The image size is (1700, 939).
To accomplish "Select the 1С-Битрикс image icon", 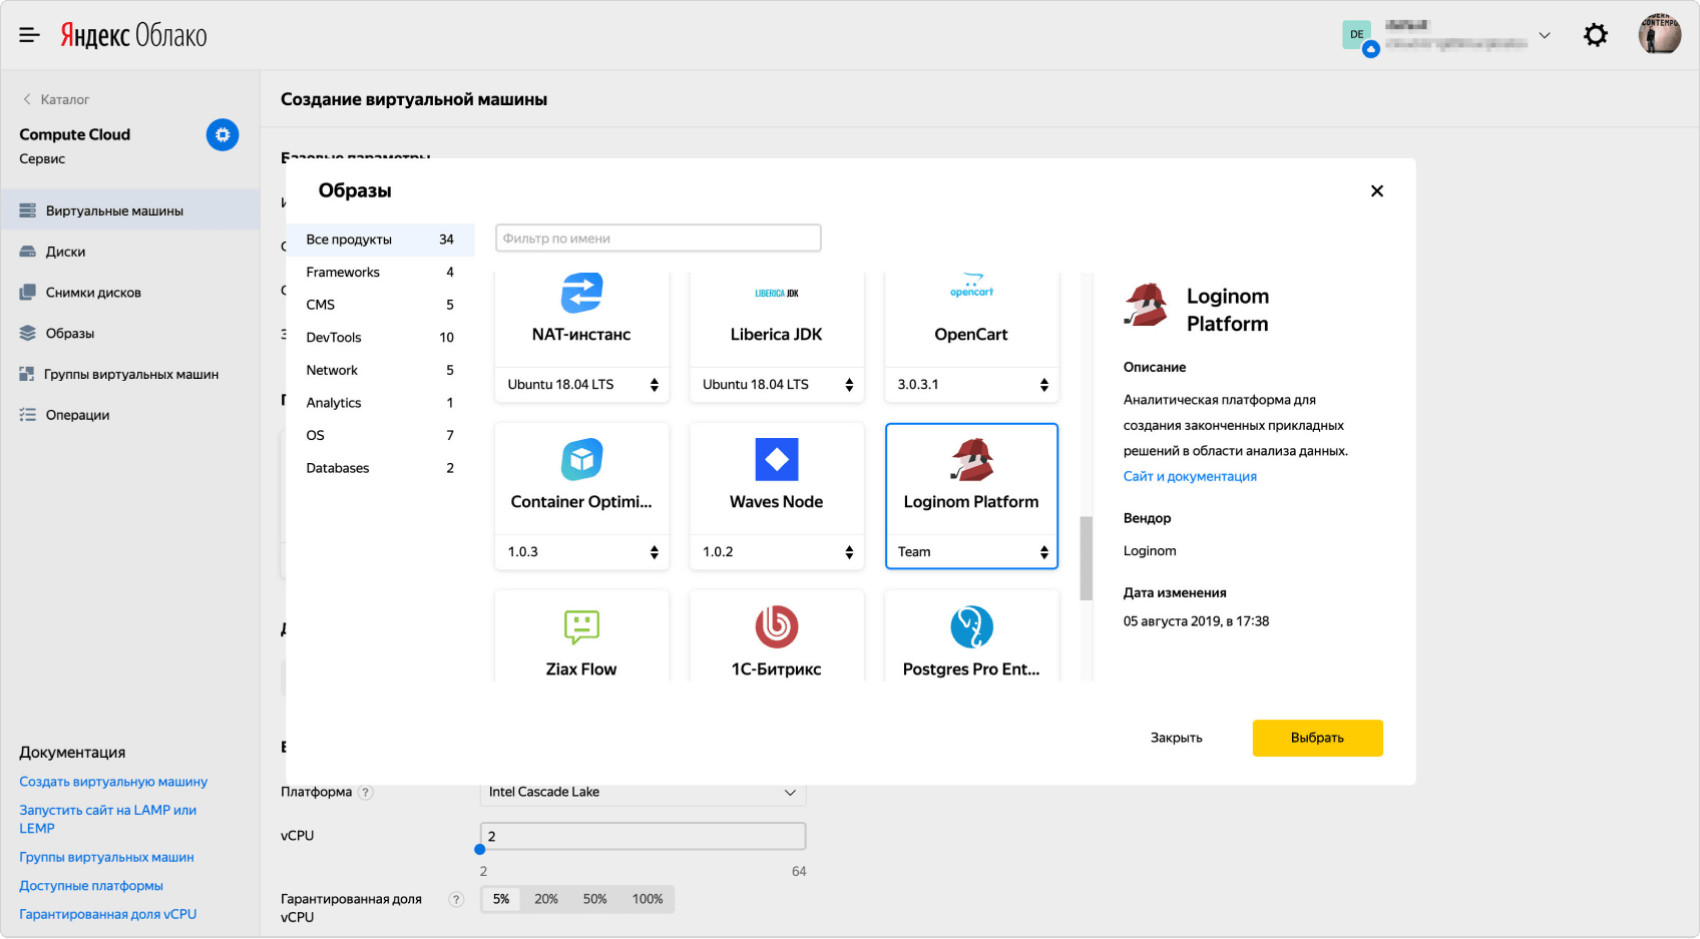I will coord(776,627).
